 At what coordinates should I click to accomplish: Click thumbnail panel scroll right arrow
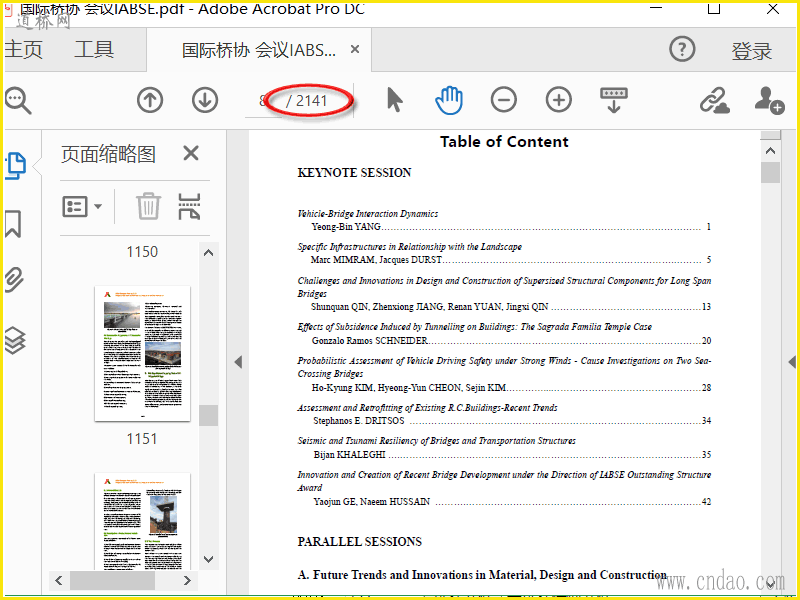click(x=187, y=580)
